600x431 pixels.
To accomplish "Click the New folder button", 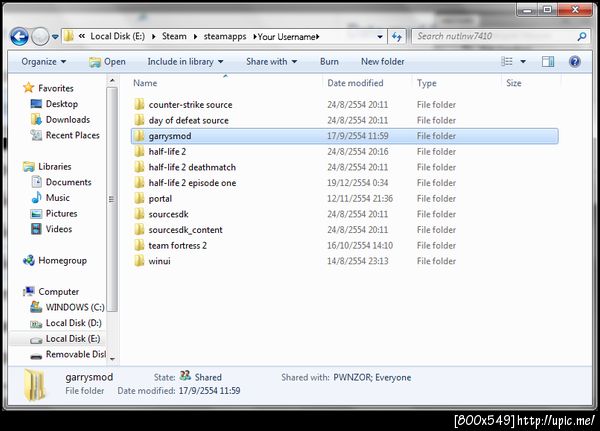I will point(382,62).
